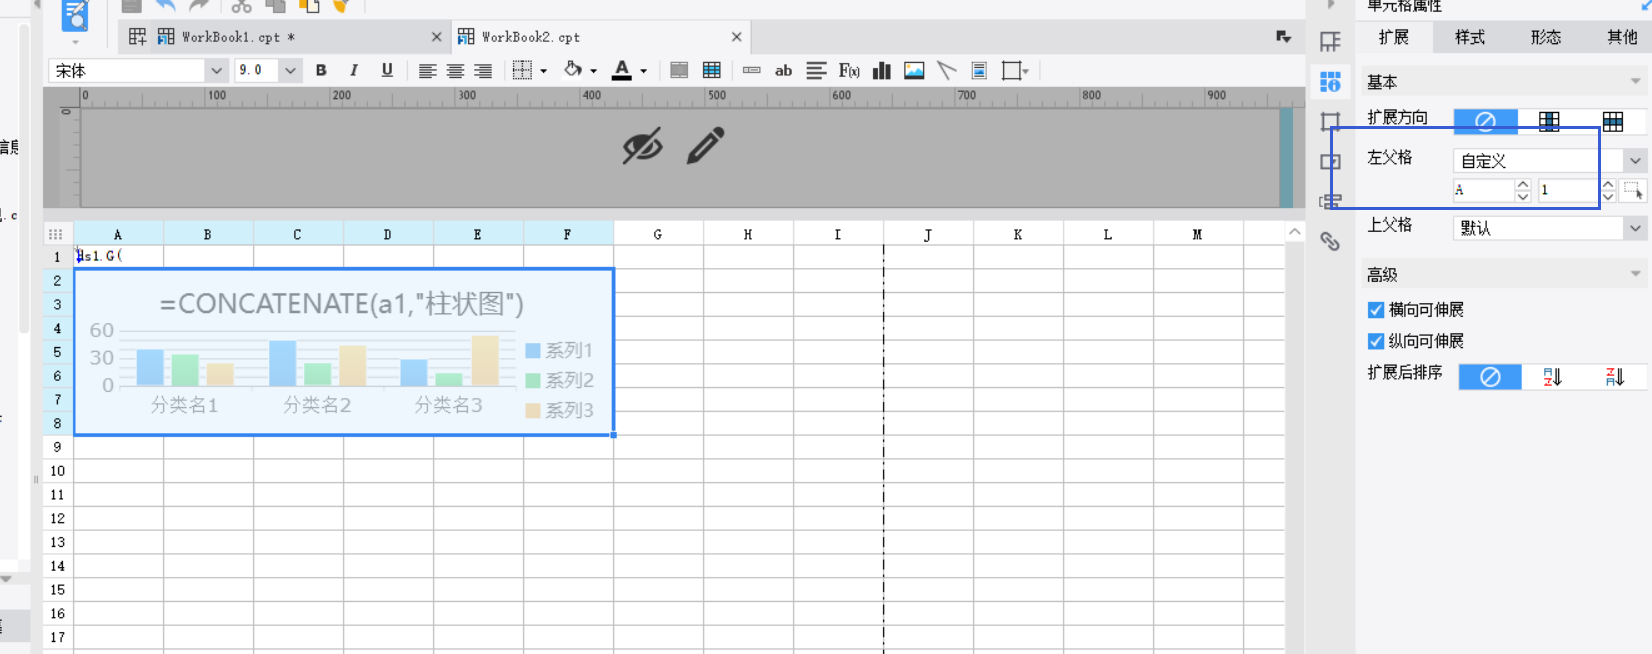Apply background fill bucket color
The image size is (1652, 654).
coord(573,69)
